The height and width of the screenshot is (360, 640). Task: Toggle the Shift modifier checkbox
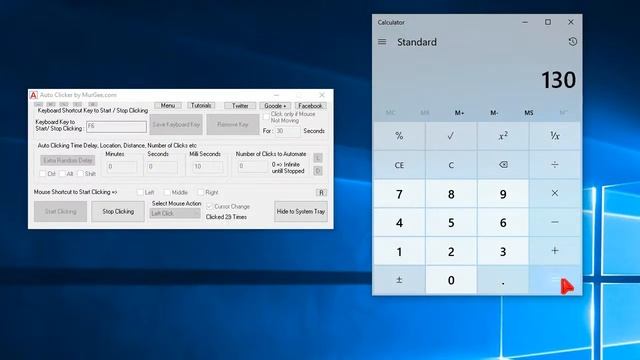80,173
